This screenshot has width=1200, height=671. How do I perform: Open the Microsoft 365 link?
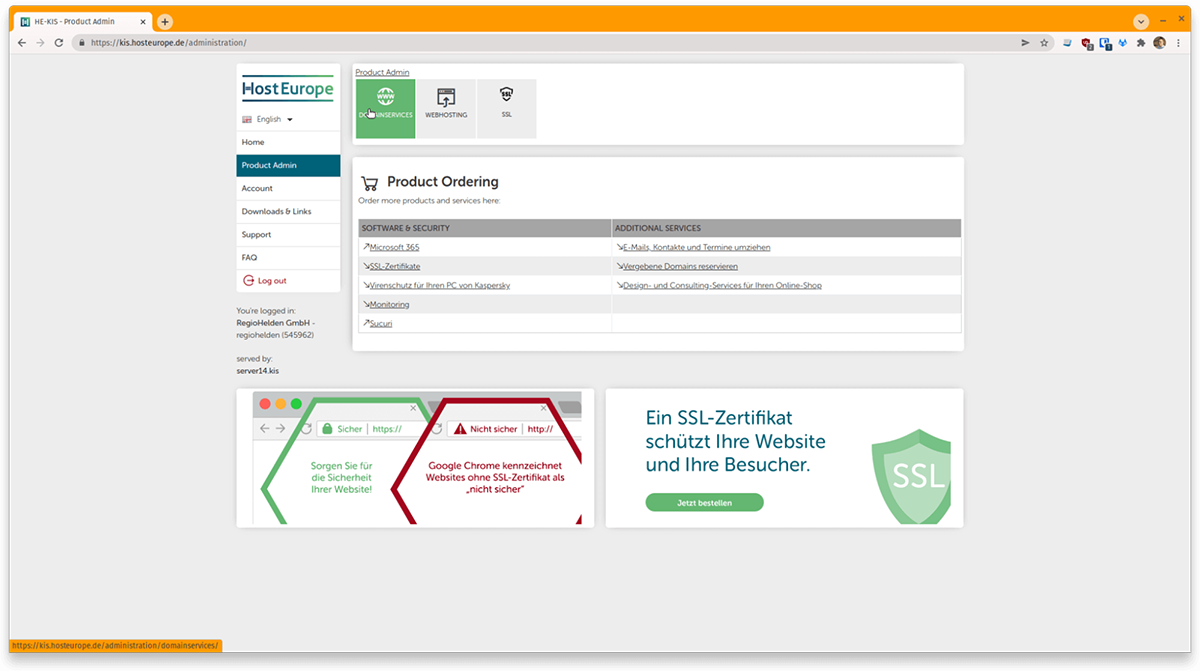[394, 247]
